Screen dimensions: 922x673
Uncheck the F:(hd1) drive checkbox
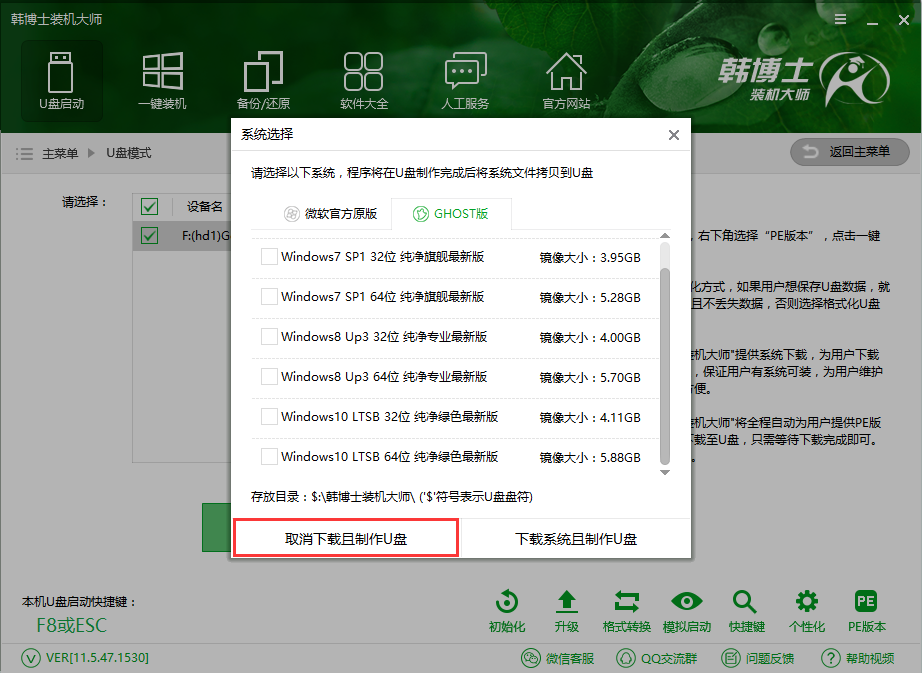pos(149,235)
